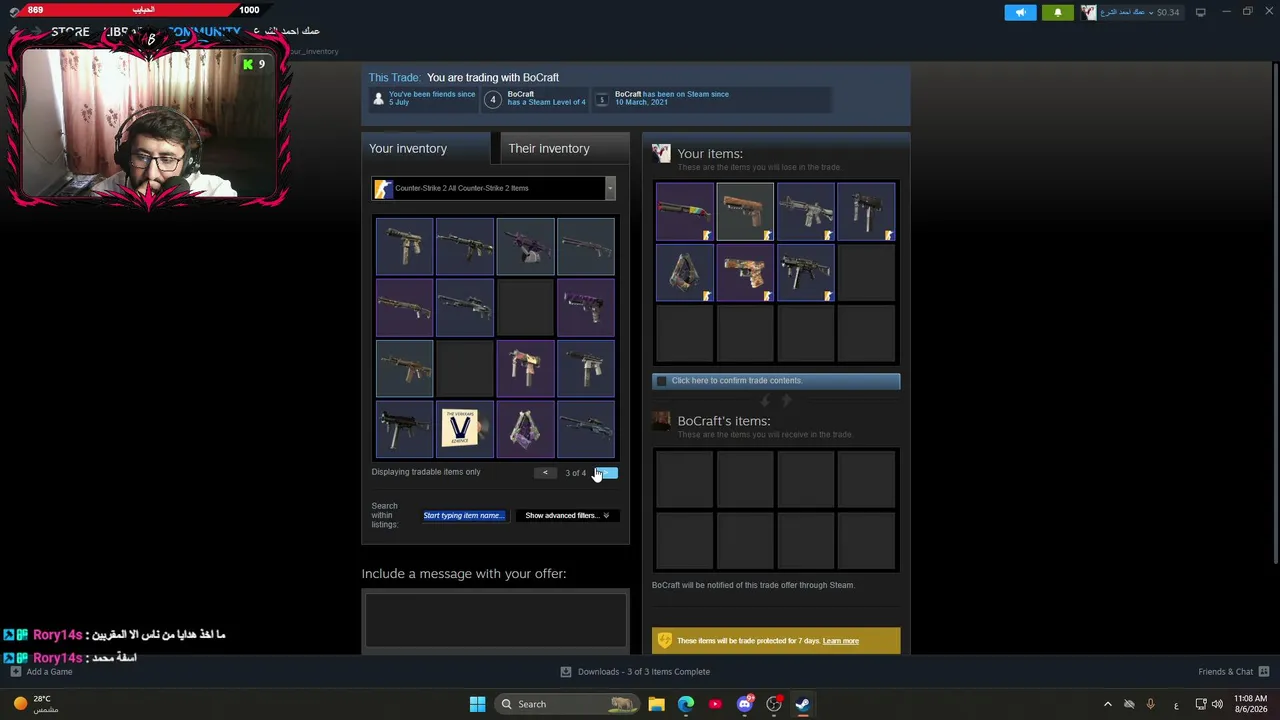Screen dimensions: 1280x720
Task: Open Friends & Chat text link
Action: (1226, 672)
